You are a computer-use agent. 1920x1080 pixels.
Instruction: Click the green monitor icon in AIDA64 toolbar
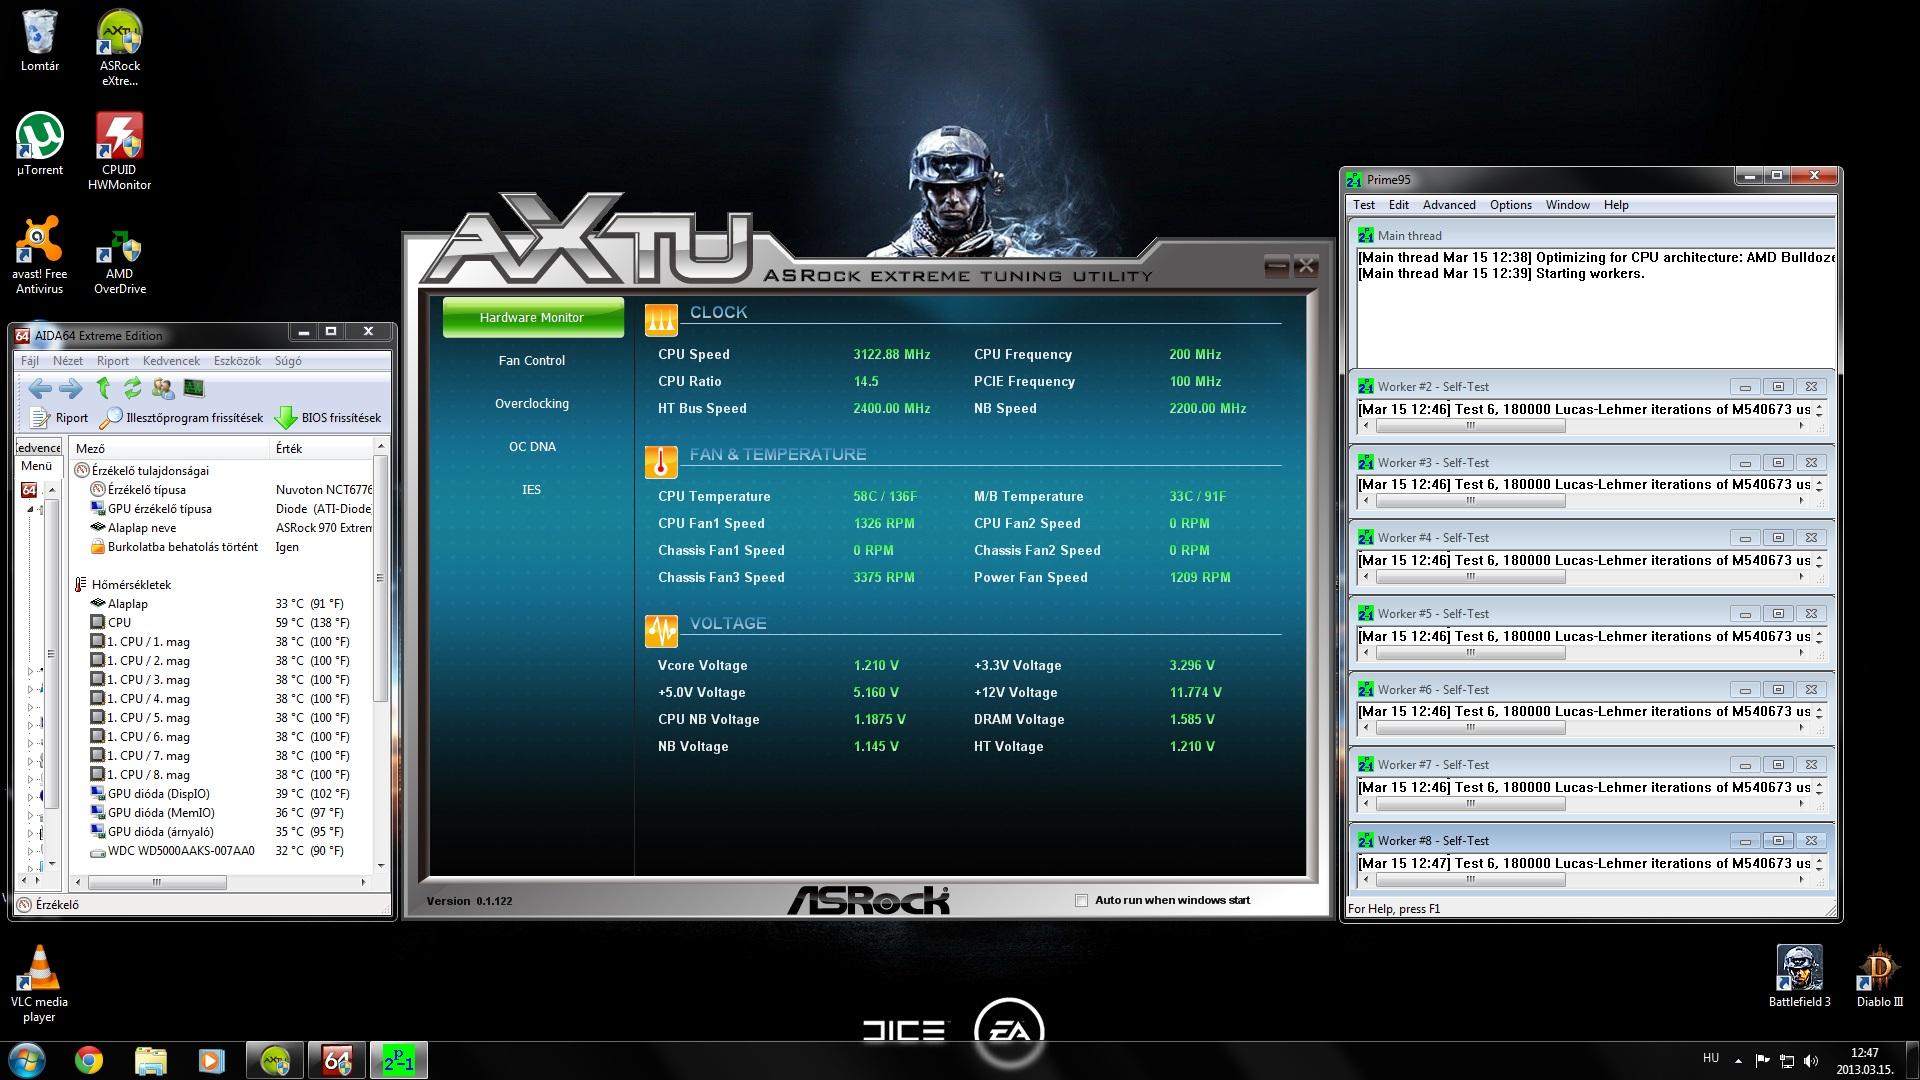(x=194, y=388)
